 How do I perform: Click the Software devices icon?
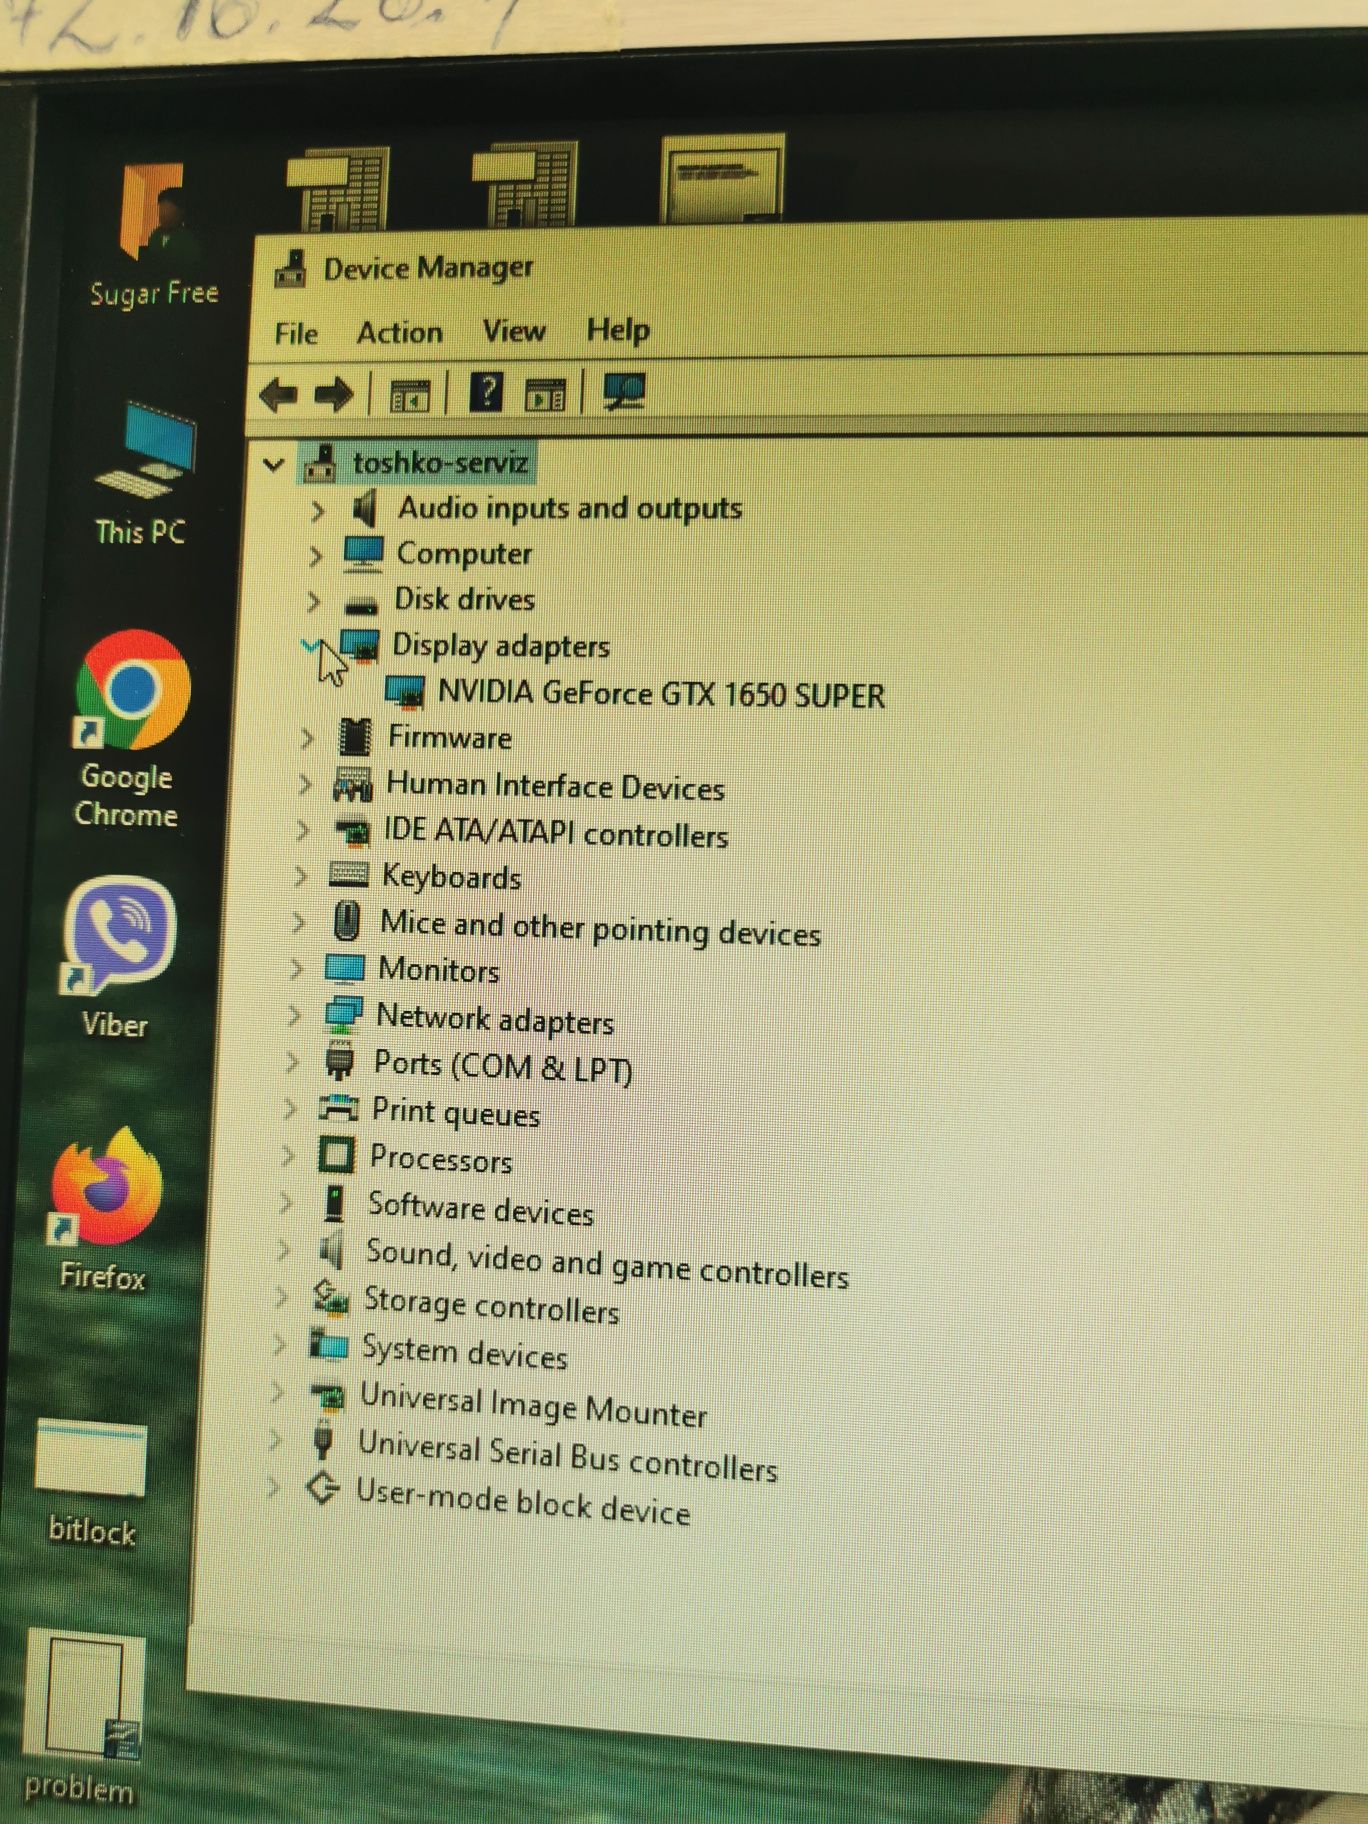click(x=335, y=1203)
